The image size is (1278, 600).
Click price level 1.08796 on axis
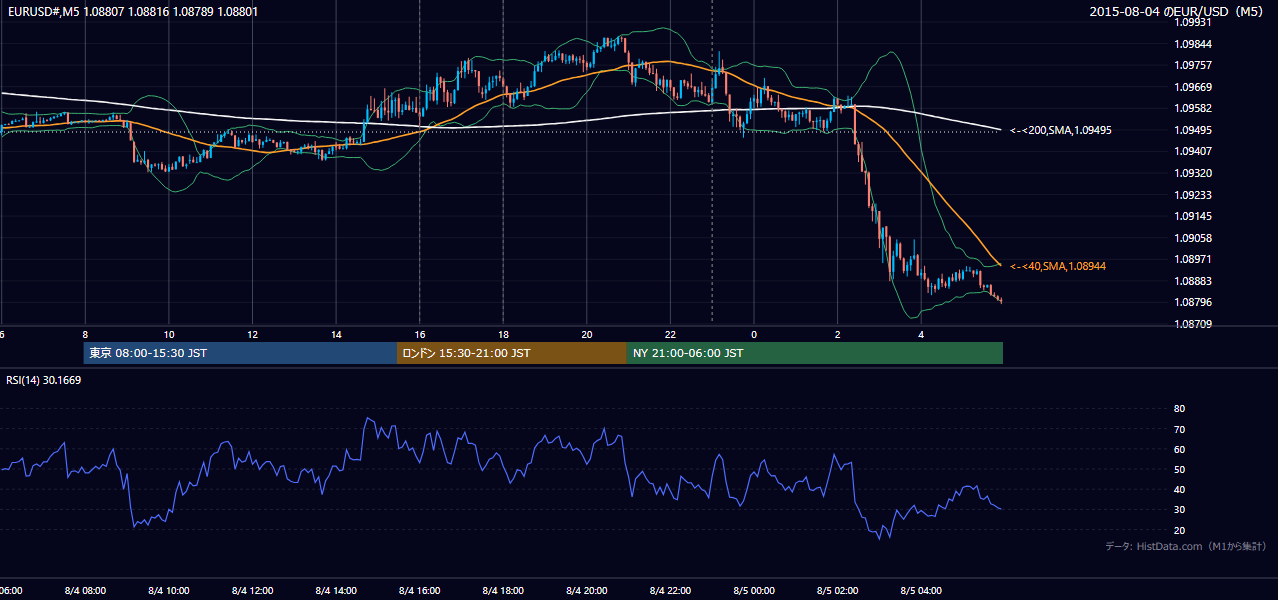click(x=1194, y=302)
